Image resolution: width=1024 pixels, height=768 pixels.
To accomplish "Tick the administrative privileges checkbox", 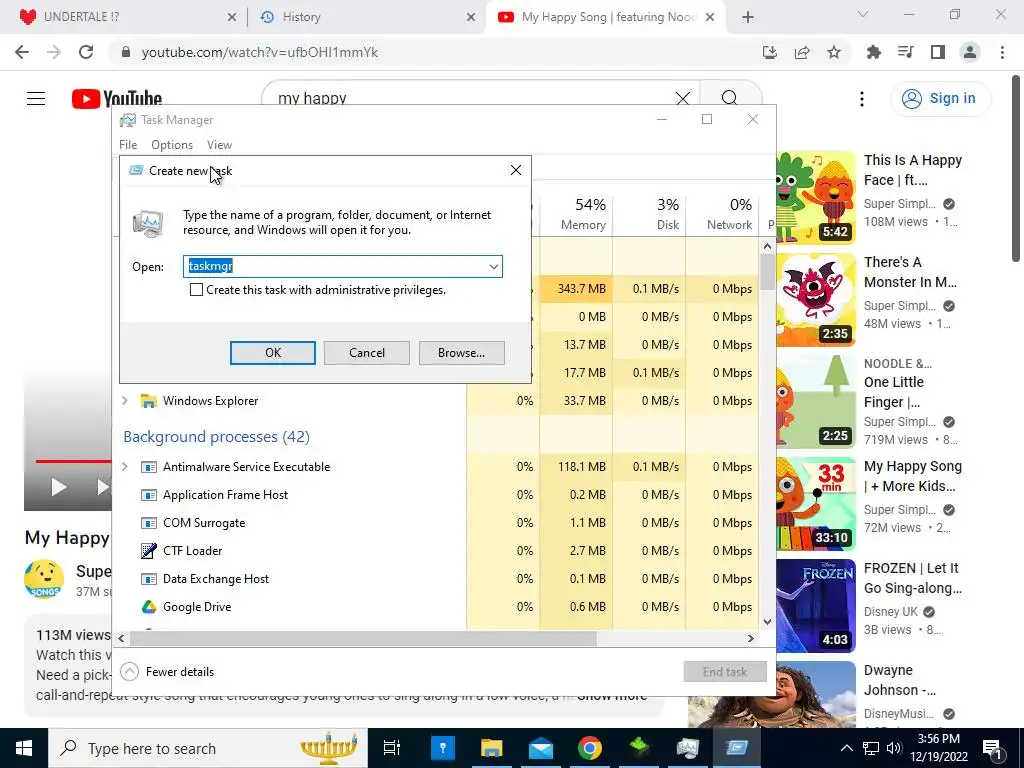I will [x=196, y=289].
